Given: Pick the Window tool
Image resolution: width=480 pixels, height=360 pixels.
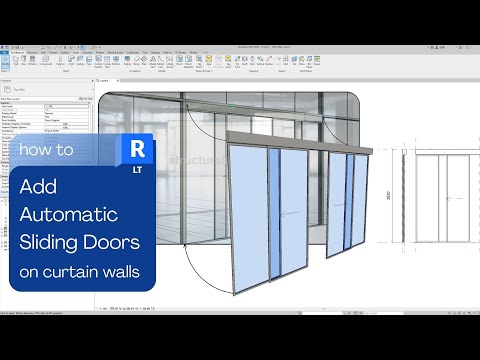Looking at the screenshot, I should pos(32,60).
